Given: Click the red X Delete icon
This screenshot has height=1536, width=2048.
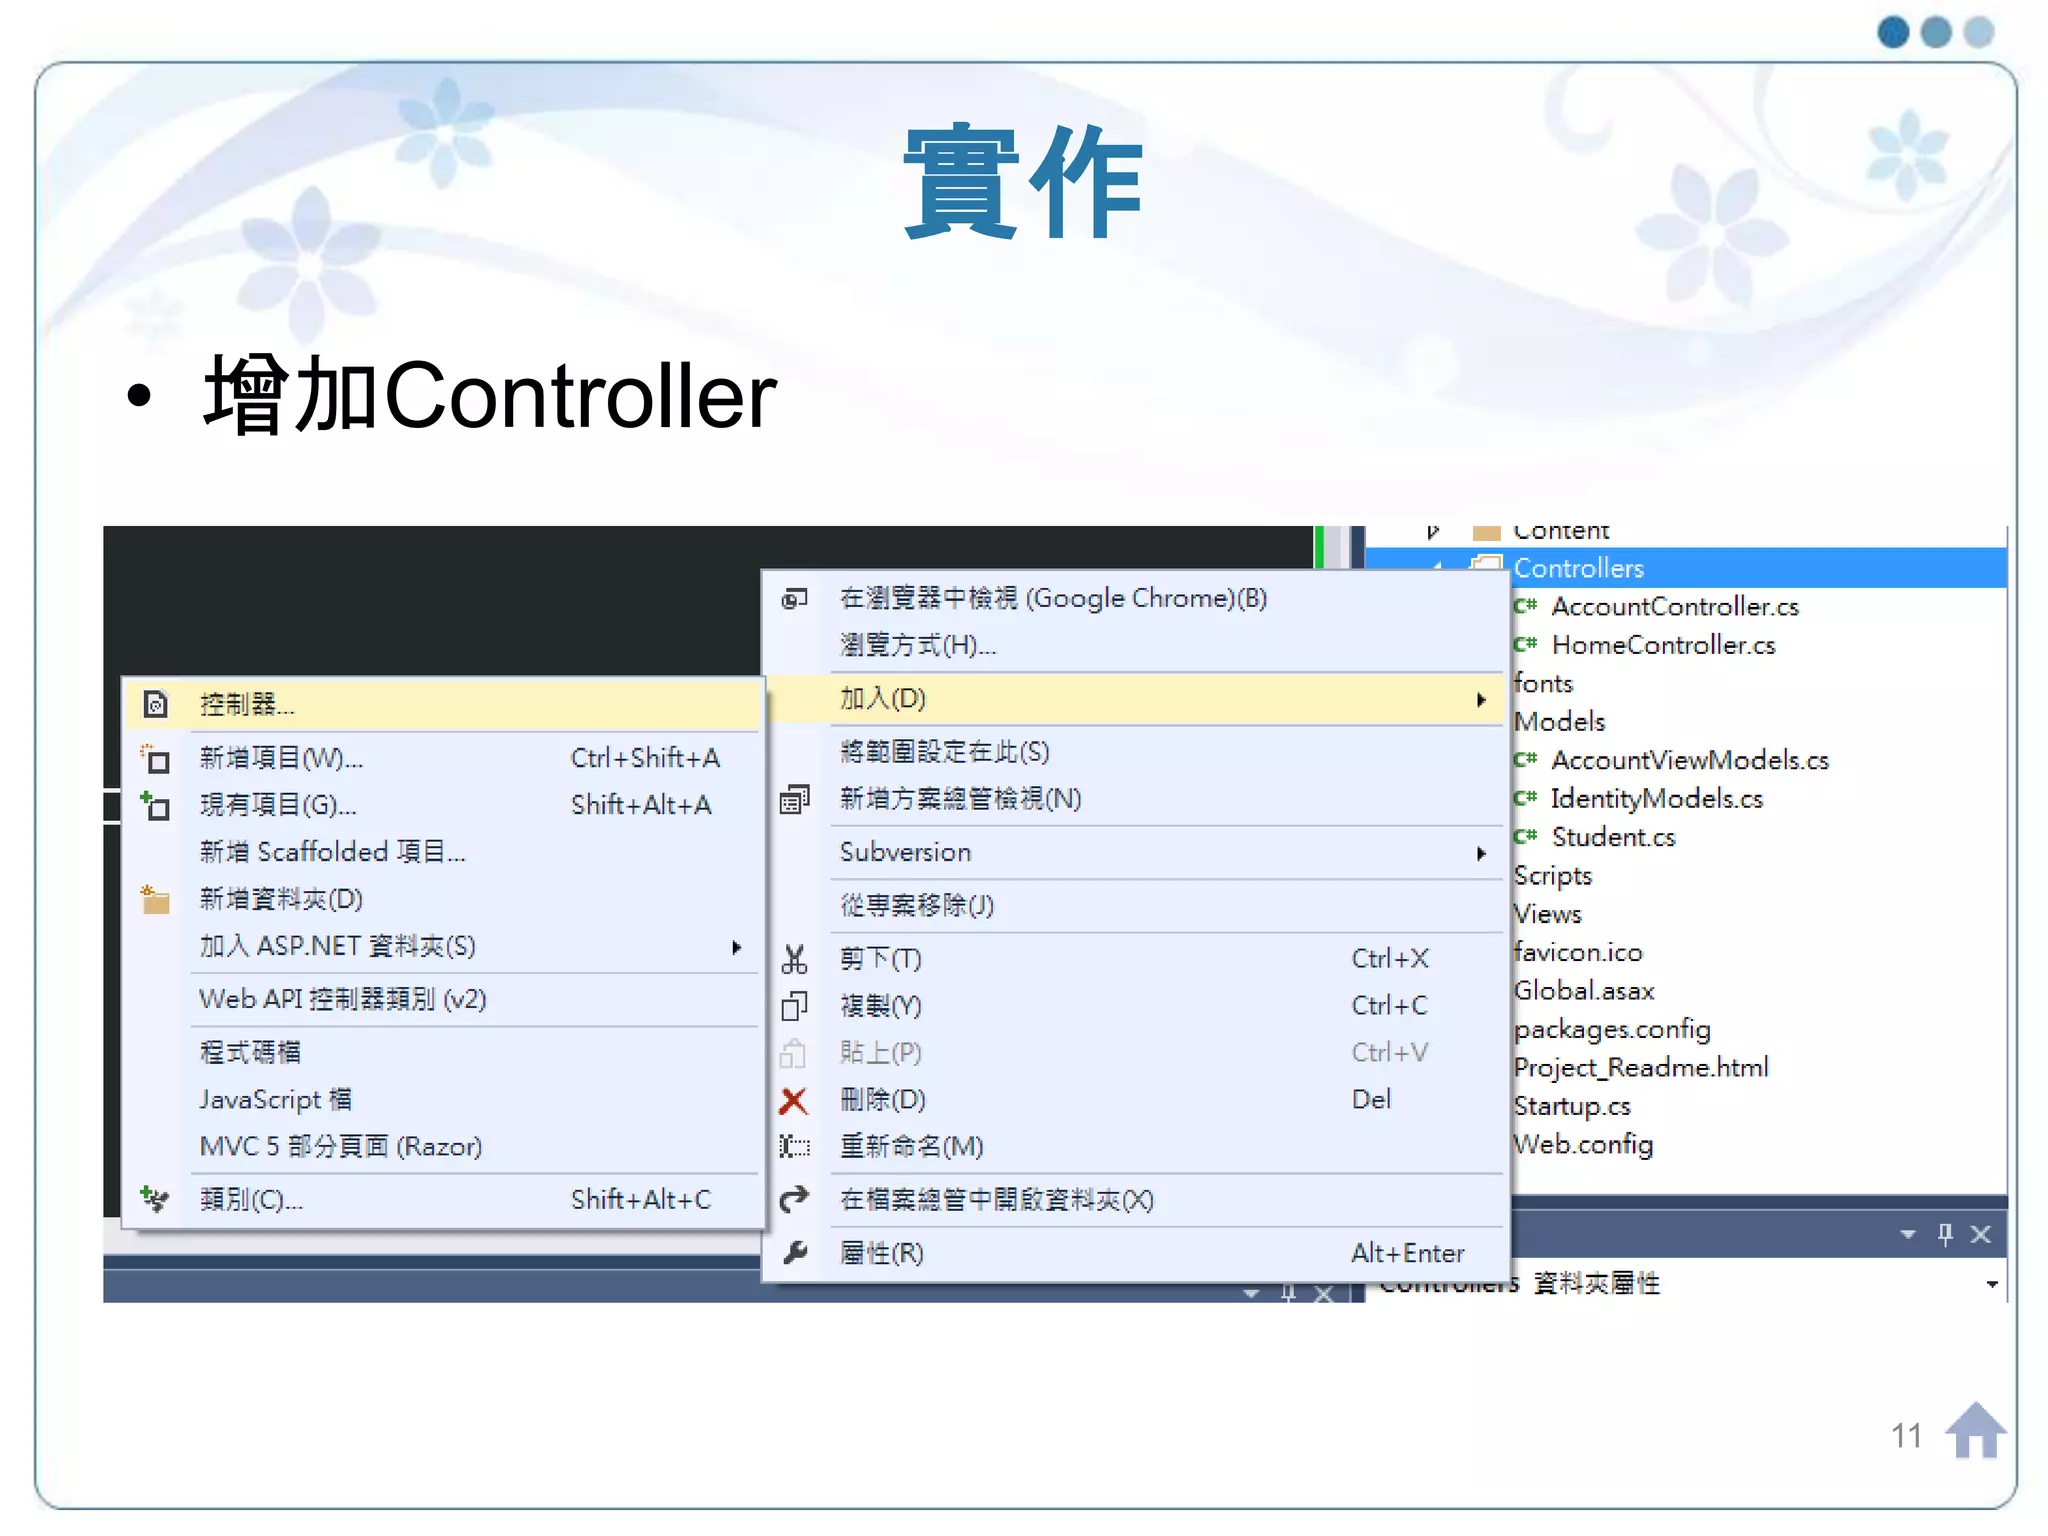Looking at the screenshot, I should coord(793,1100).
